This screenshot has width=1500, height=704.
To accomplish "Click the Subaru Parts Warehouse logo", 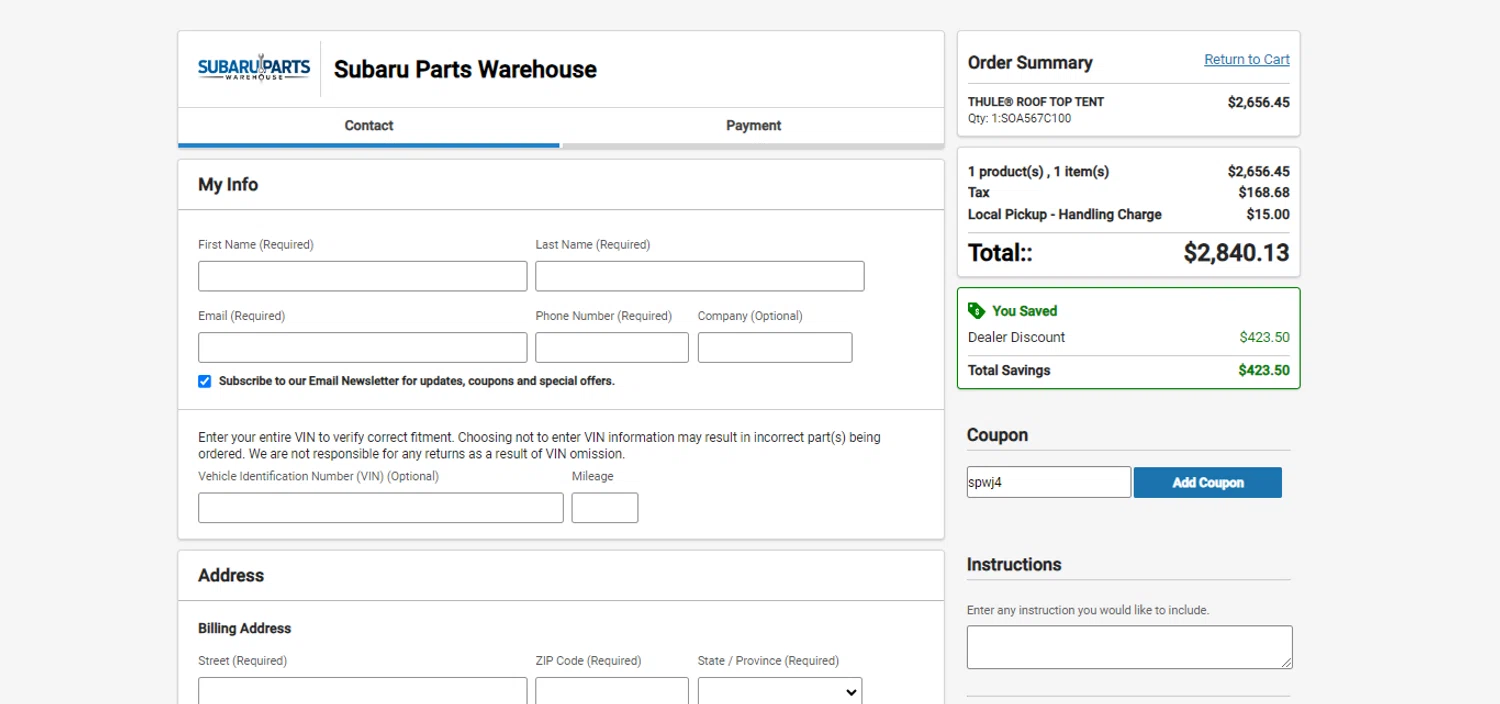I will 254,68.
